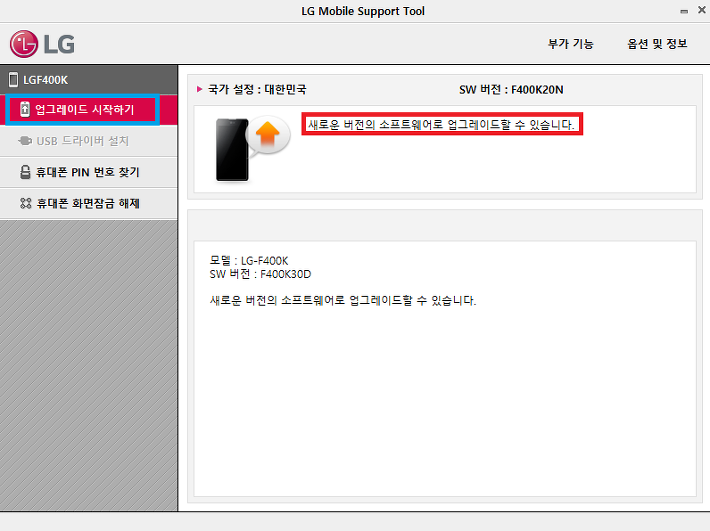Viewport: 710px width, 531px height.
Task: Click the padlock icon for PIN 번호 찾기
Action: pos(25,172)
